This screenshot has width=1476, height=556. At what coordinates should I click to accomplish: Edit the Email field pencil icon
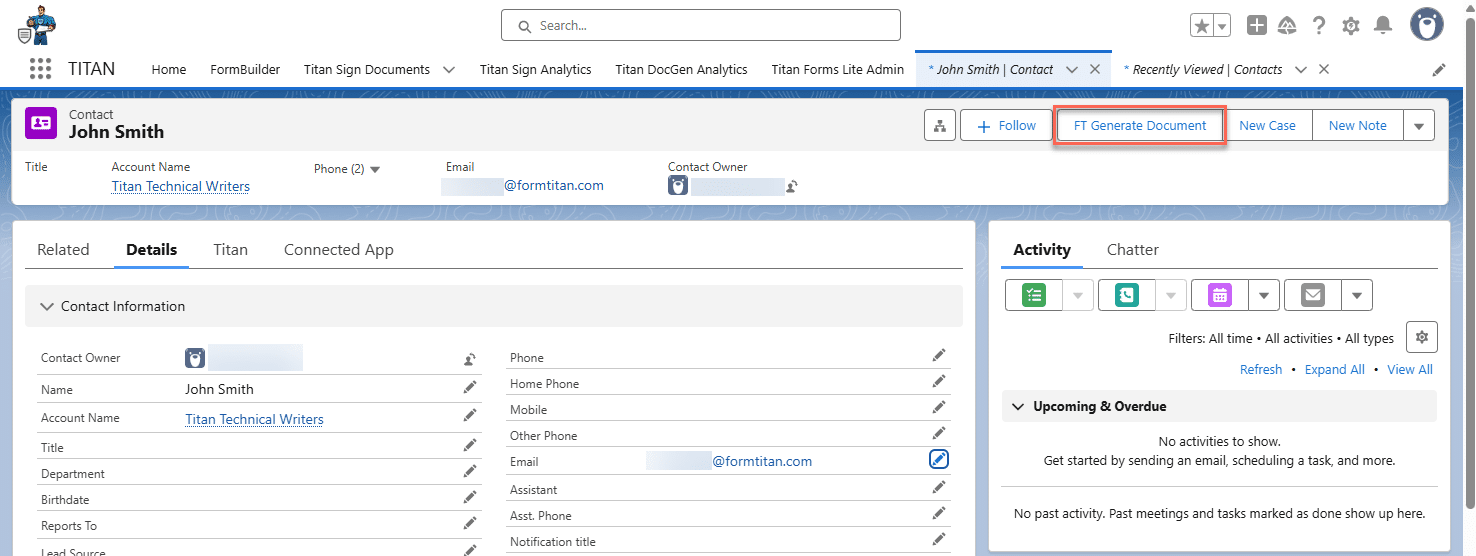pyautogui.click(x=938, y=459)
